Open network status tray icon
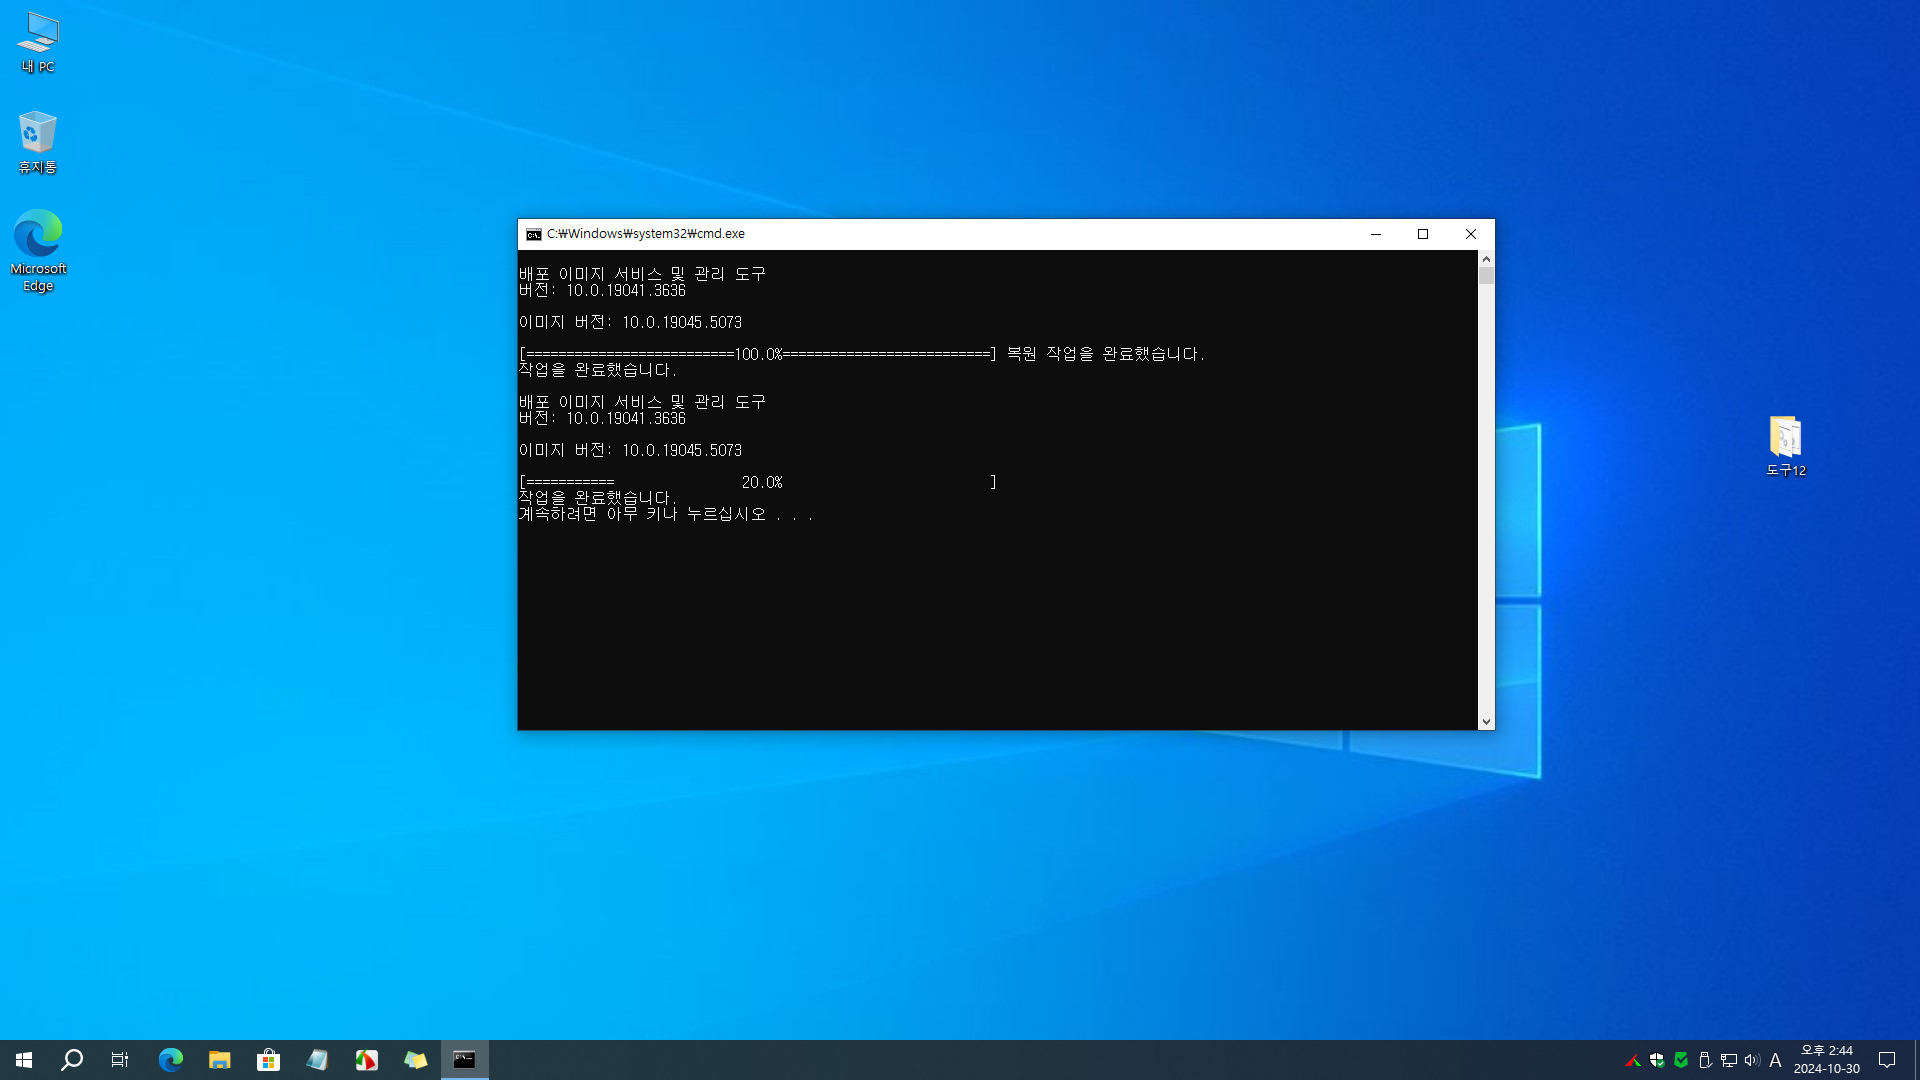 coord(1729,1060)
